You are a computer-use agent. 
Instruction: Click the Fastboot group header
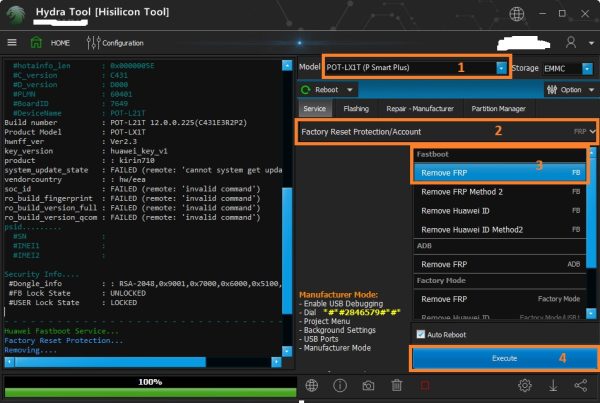click(500, 155)
